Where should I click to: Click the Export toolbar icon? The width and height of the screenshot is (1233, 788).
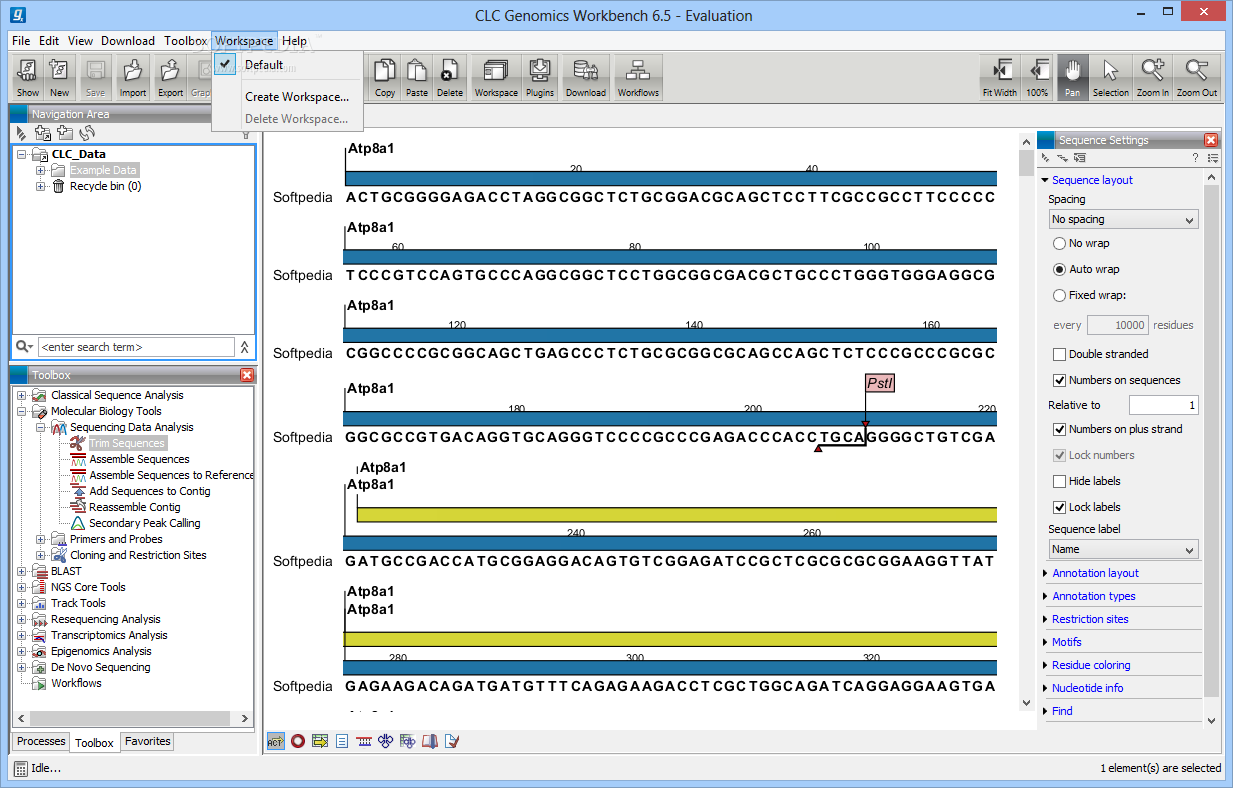(170, 77)
